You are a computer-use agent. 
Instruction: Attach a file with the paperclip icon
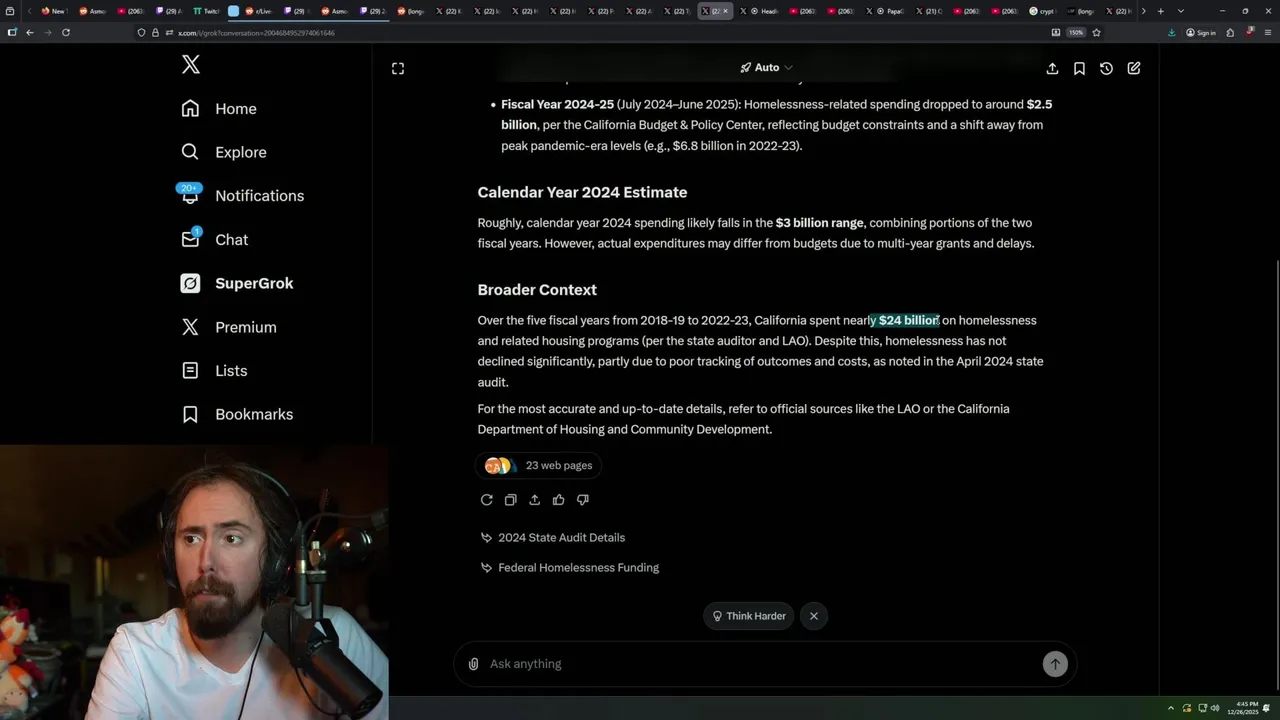pyautogui.click(x=473, y=664)
